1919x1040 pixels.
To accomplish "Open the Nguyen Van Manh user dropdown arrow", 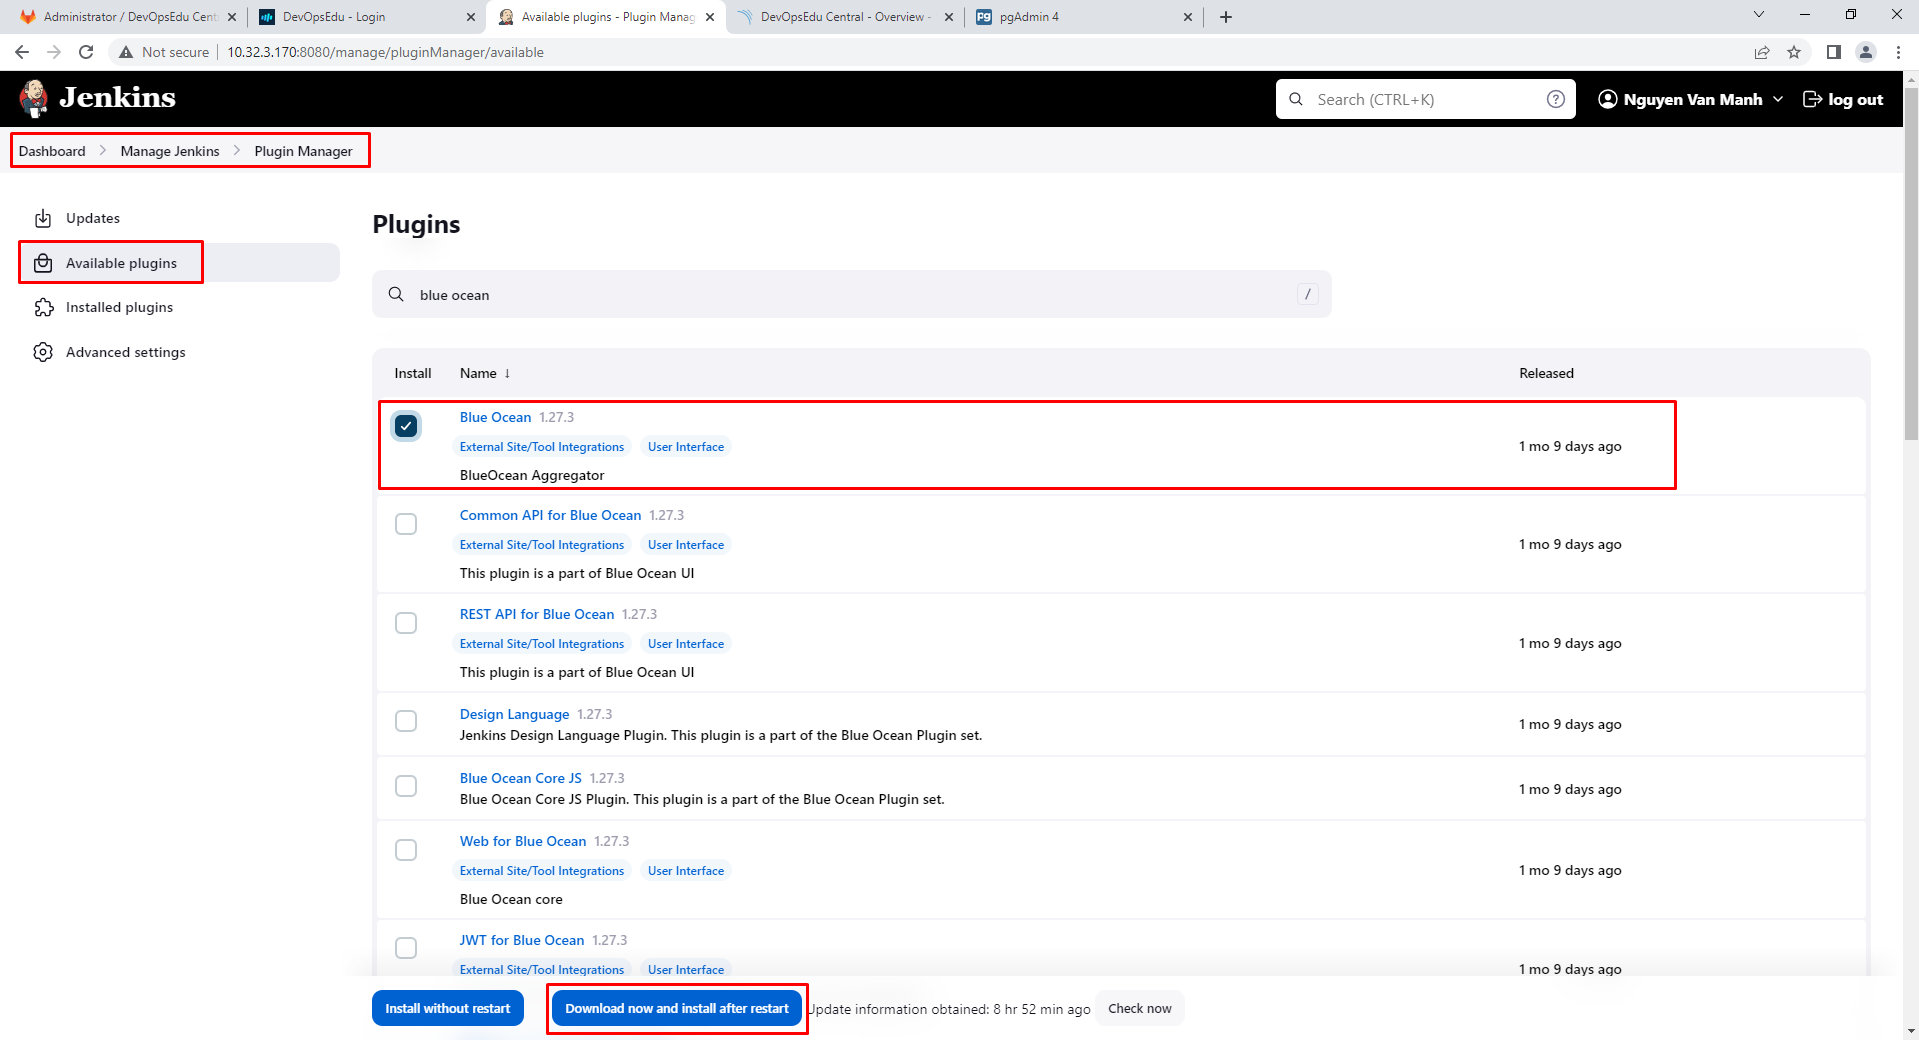I will click(x=1777, y=99).
